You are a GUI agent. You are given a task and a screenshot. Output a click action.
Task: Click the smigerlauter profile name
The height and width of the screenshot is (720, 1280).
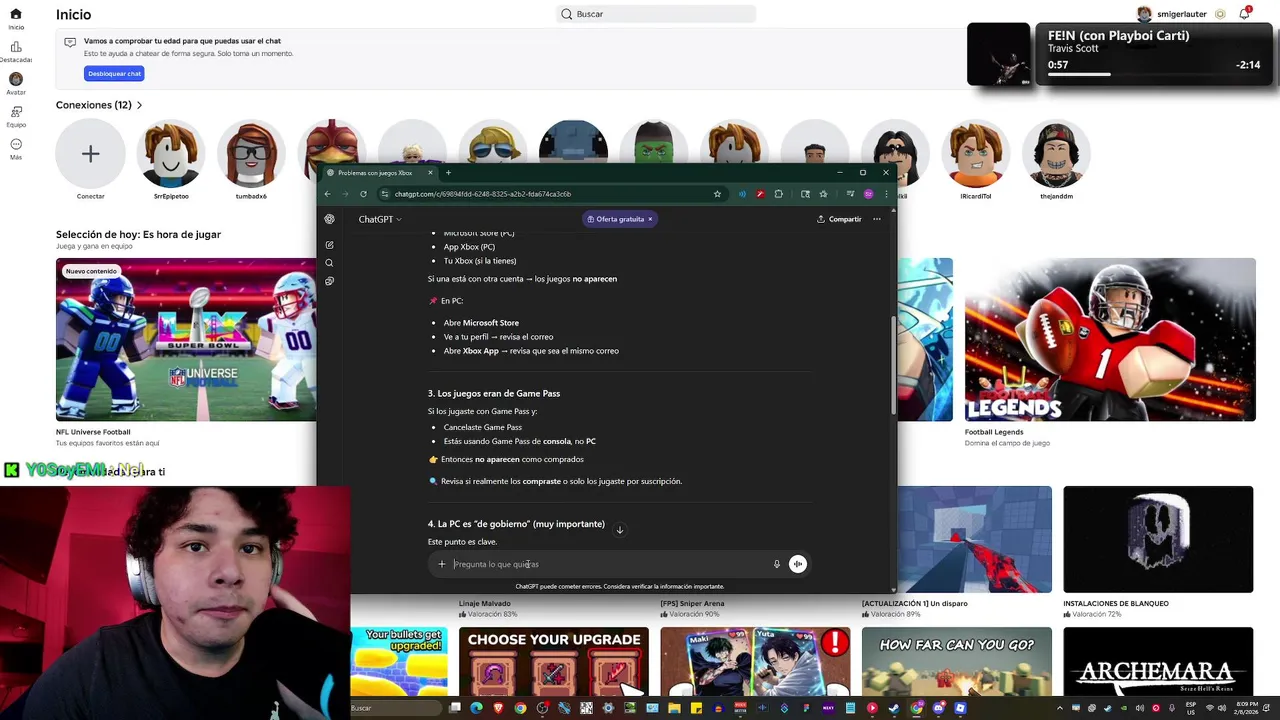[x=1182, y=14]
